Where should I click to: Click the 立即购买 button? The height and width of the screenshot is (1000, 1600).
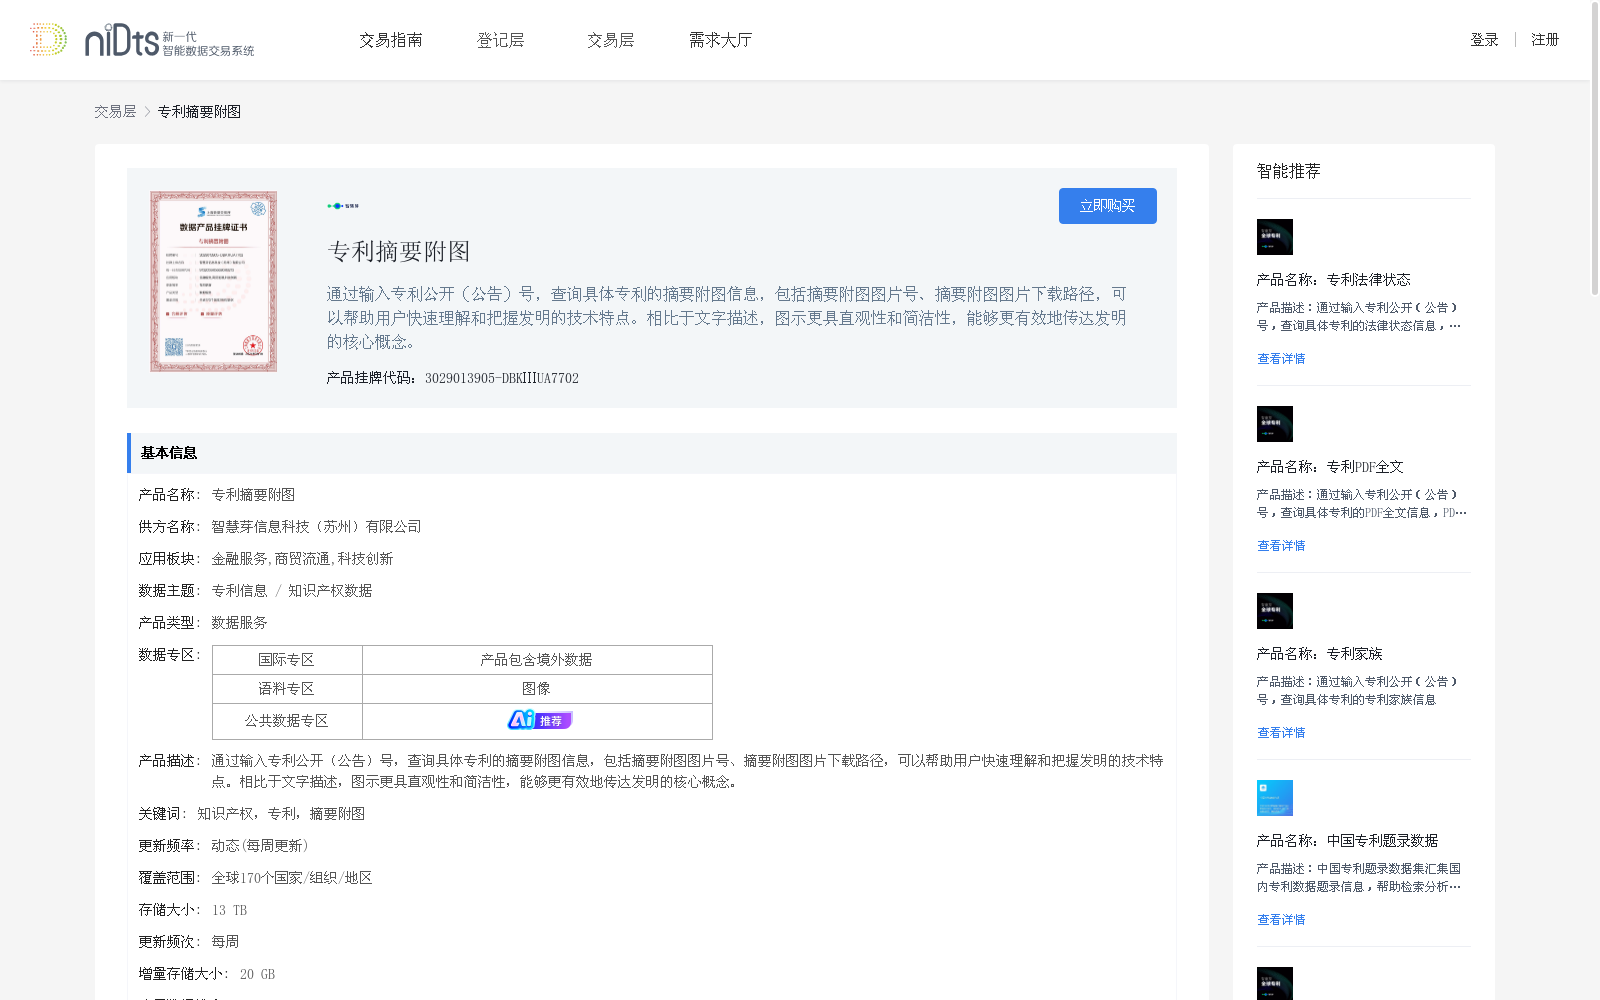click(x=1108, y=206)
